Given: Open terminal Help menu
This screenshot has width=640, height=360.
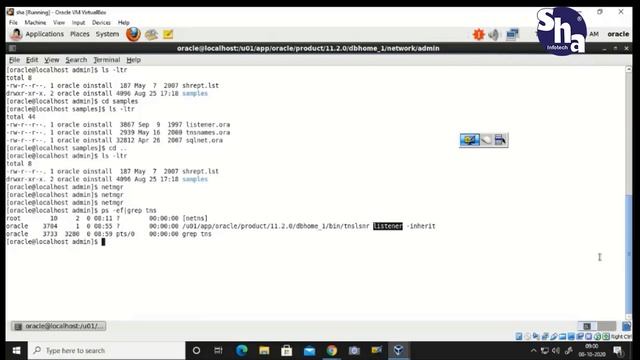Looking at the screenshot, I should point(133,60).
